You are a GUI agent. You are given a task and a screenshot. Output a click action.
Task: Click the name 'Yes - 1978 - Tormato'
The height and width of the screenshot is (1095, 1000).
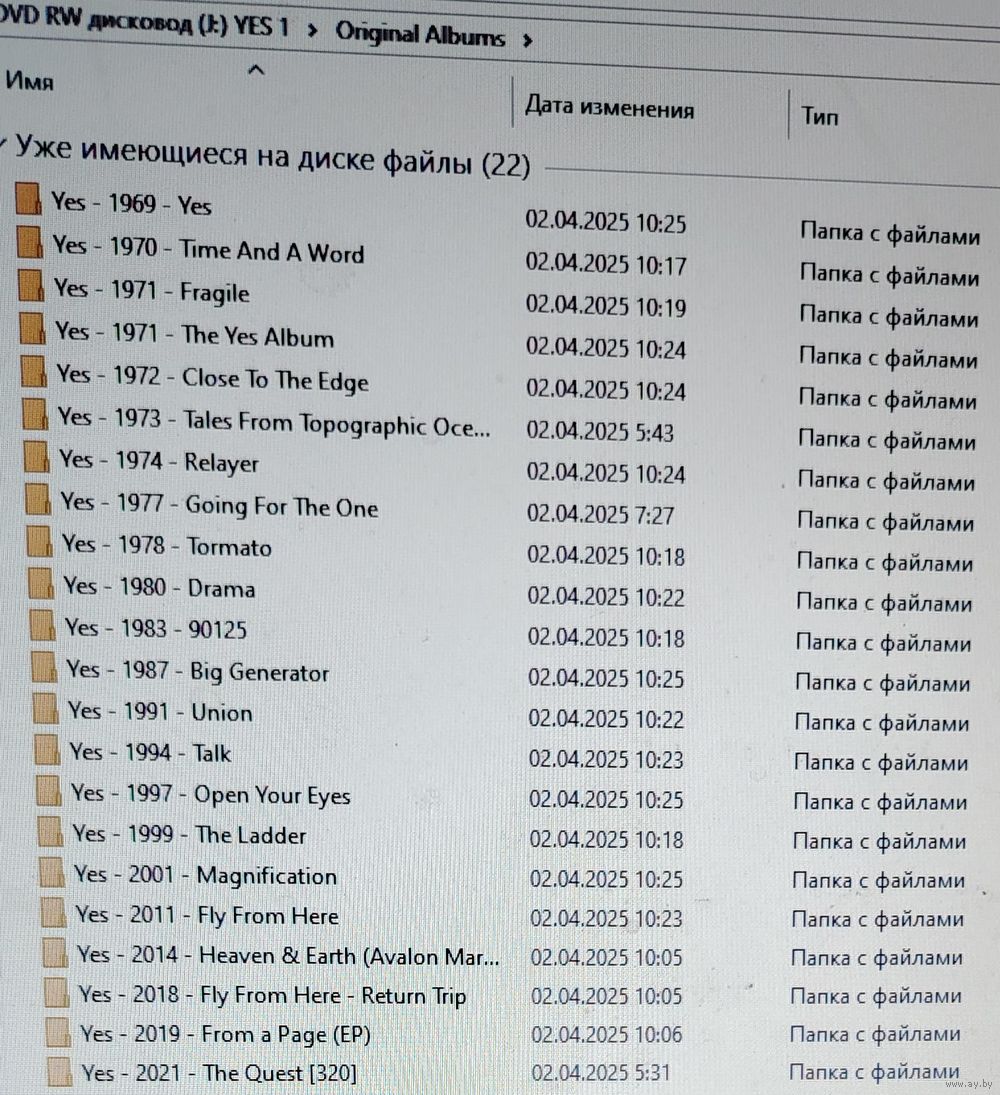pyautogui.click(x=167, y=545)
